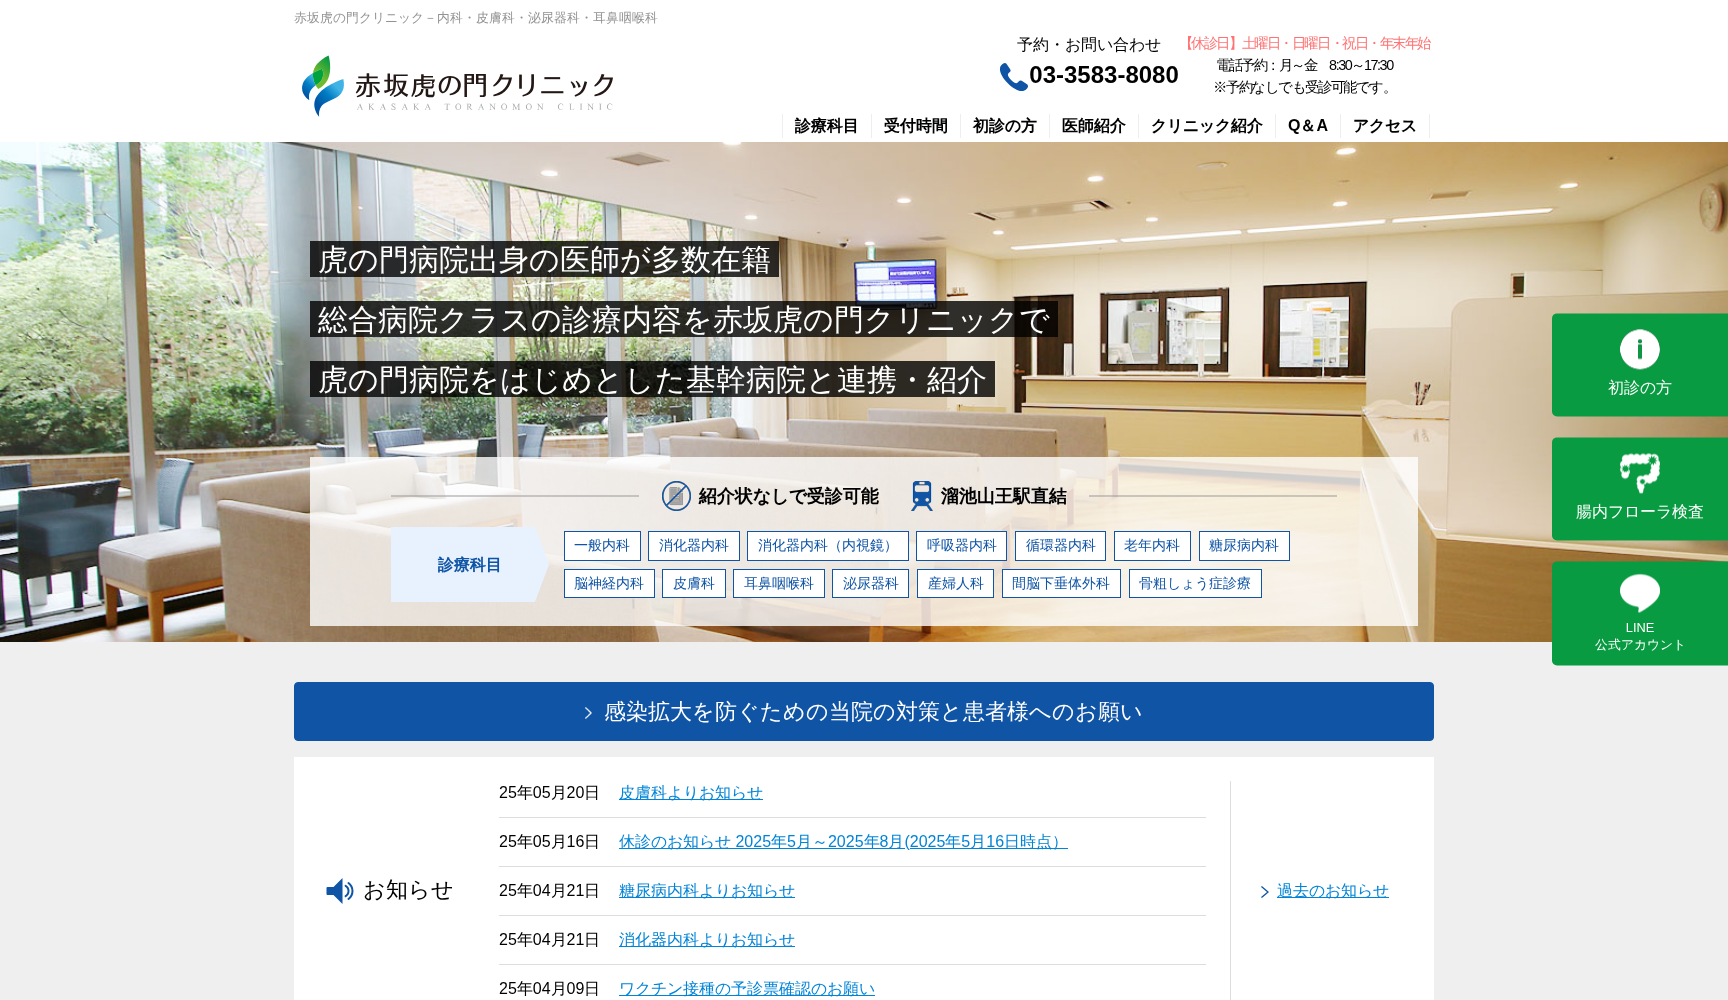Click the train icon beside 溜池山王駅直結
The width and height of the screenshot is (1728, 1000).
(x=921, y=494)
